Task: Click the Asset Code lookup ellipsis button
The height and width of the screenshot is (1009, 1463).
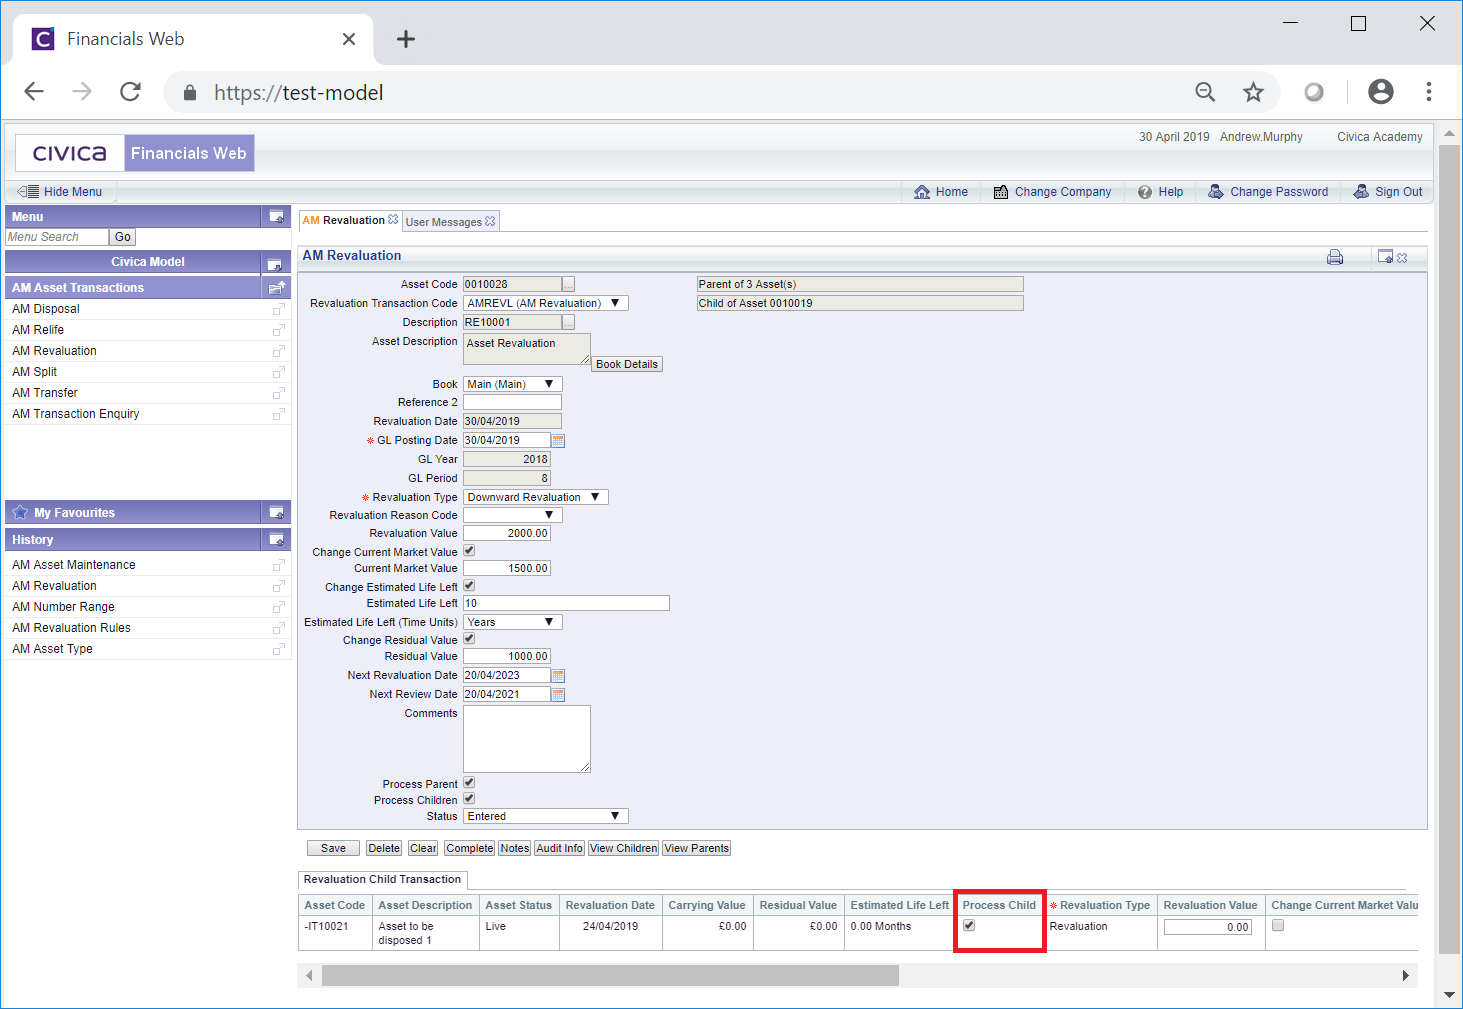Action: pos(569,285)
